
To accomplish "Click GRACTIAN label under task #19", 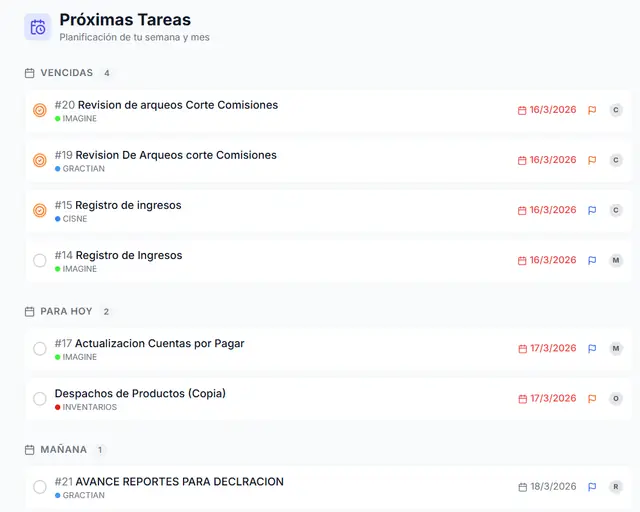I will 84,169.
